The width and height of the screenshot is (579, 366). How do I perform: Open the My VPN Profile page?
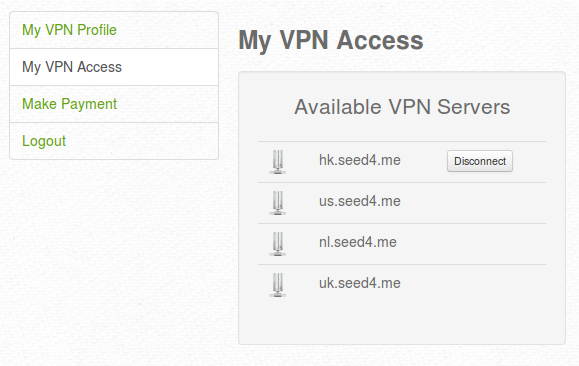(69, 30)
